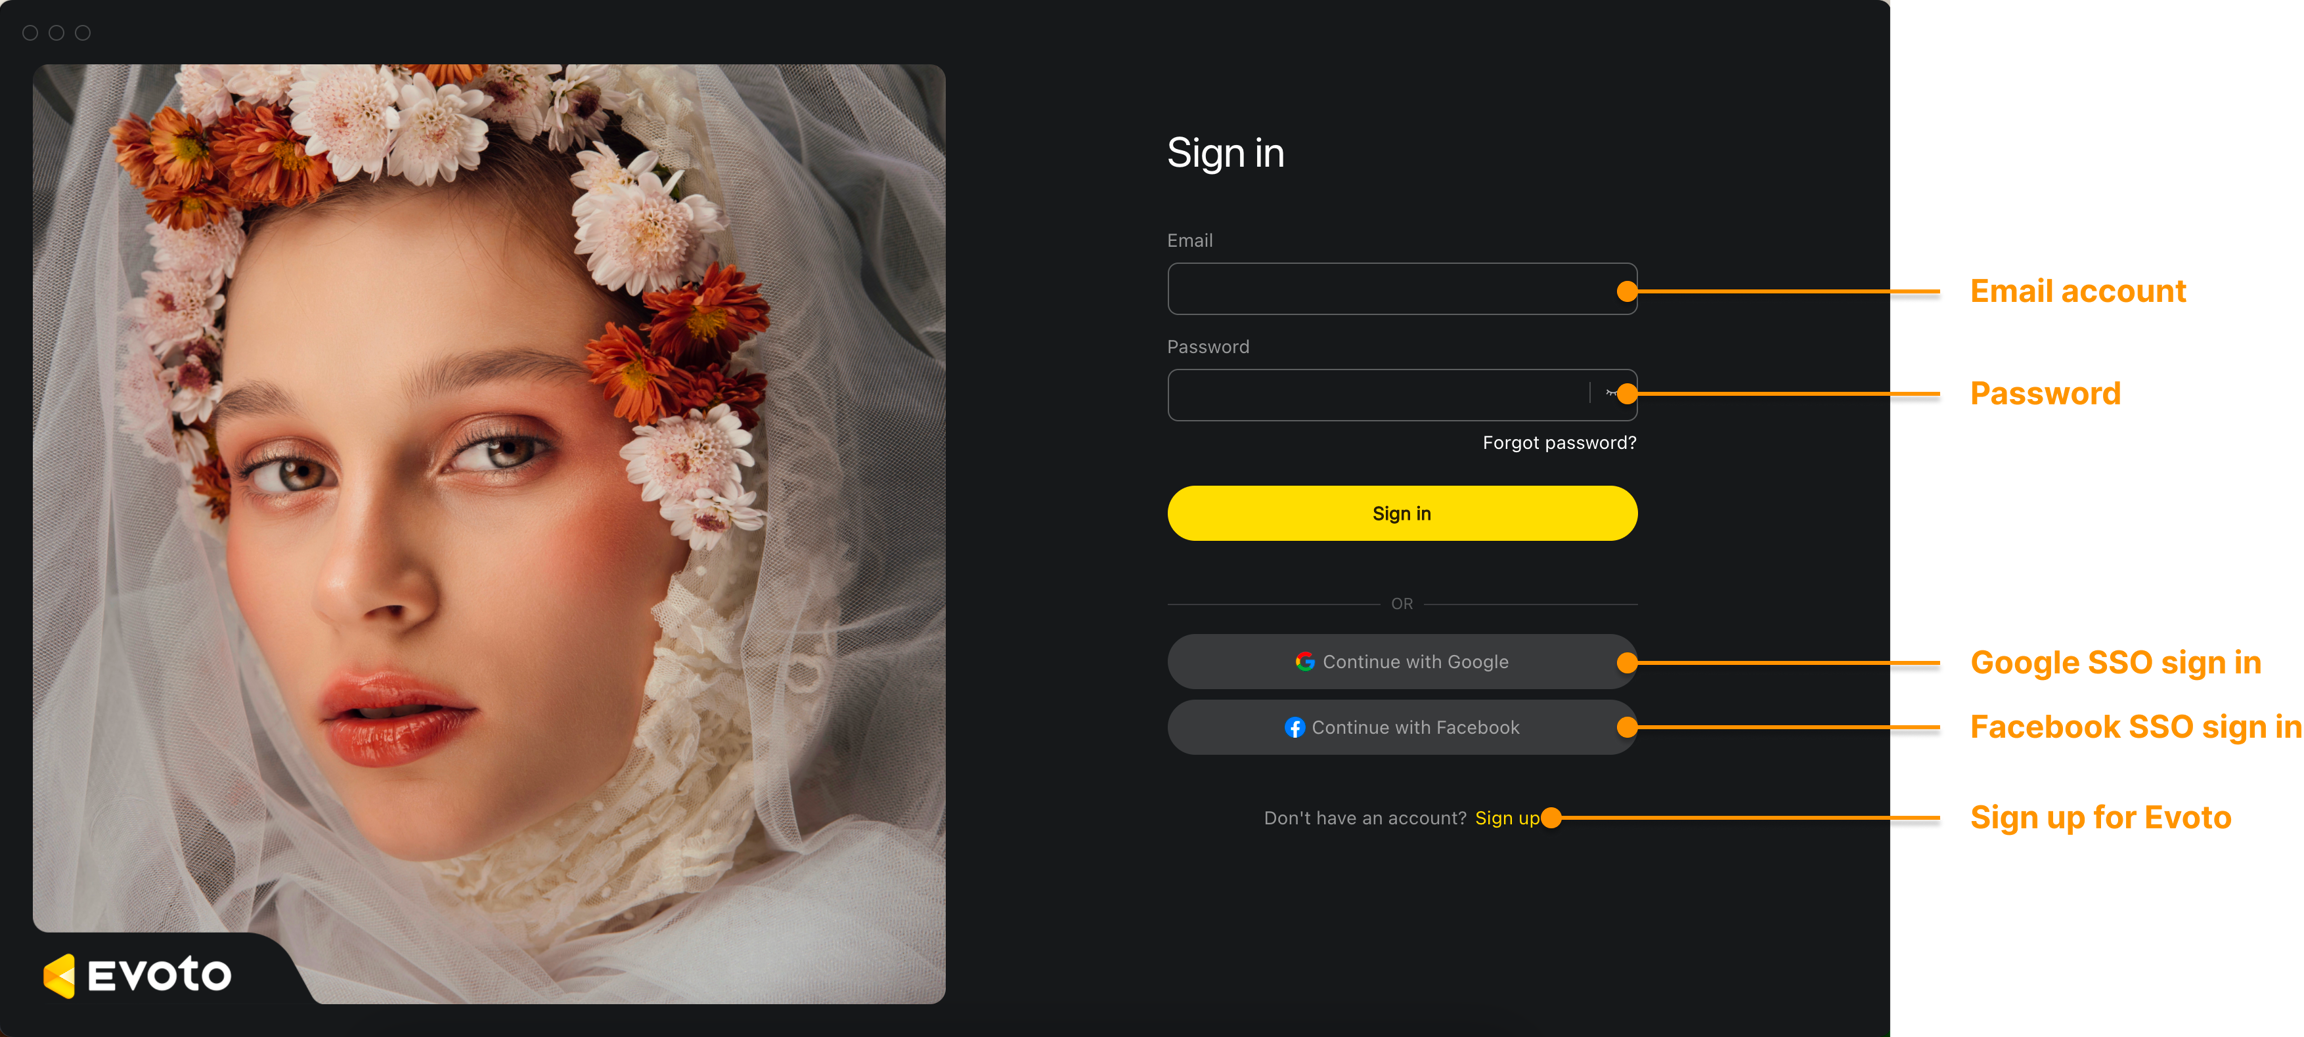
Task: Toggle password visibility eye icon
Action: pyautogui.click(x=1612, y=394)
